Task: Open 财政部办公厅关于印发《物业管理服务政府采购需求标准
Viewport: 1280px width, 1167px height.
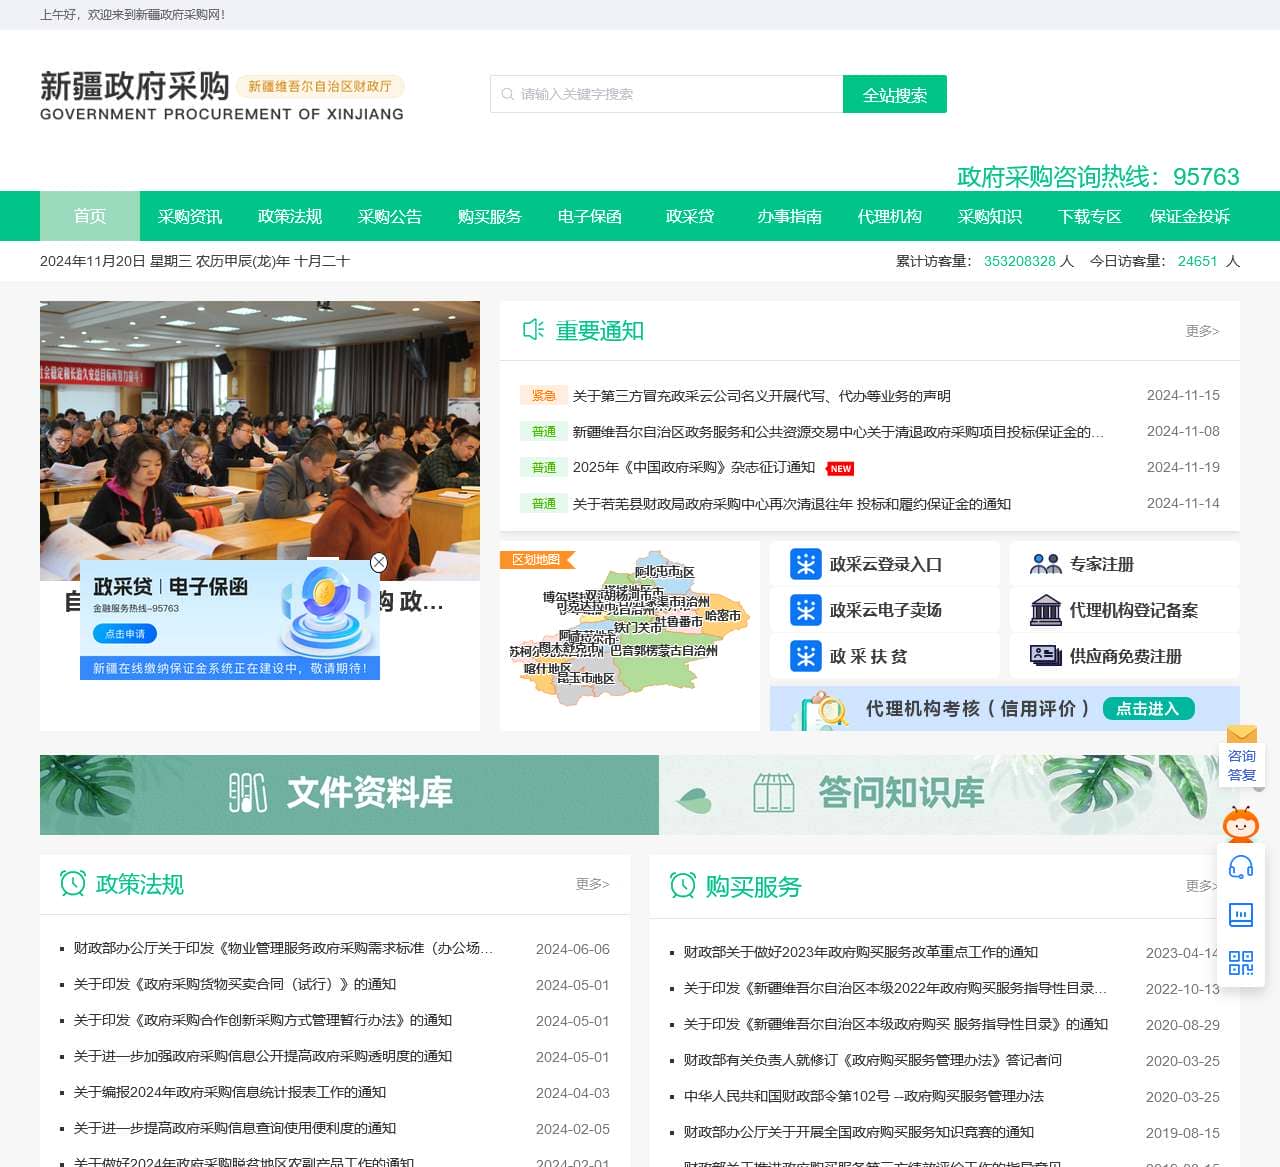Action: coord(283,948)
